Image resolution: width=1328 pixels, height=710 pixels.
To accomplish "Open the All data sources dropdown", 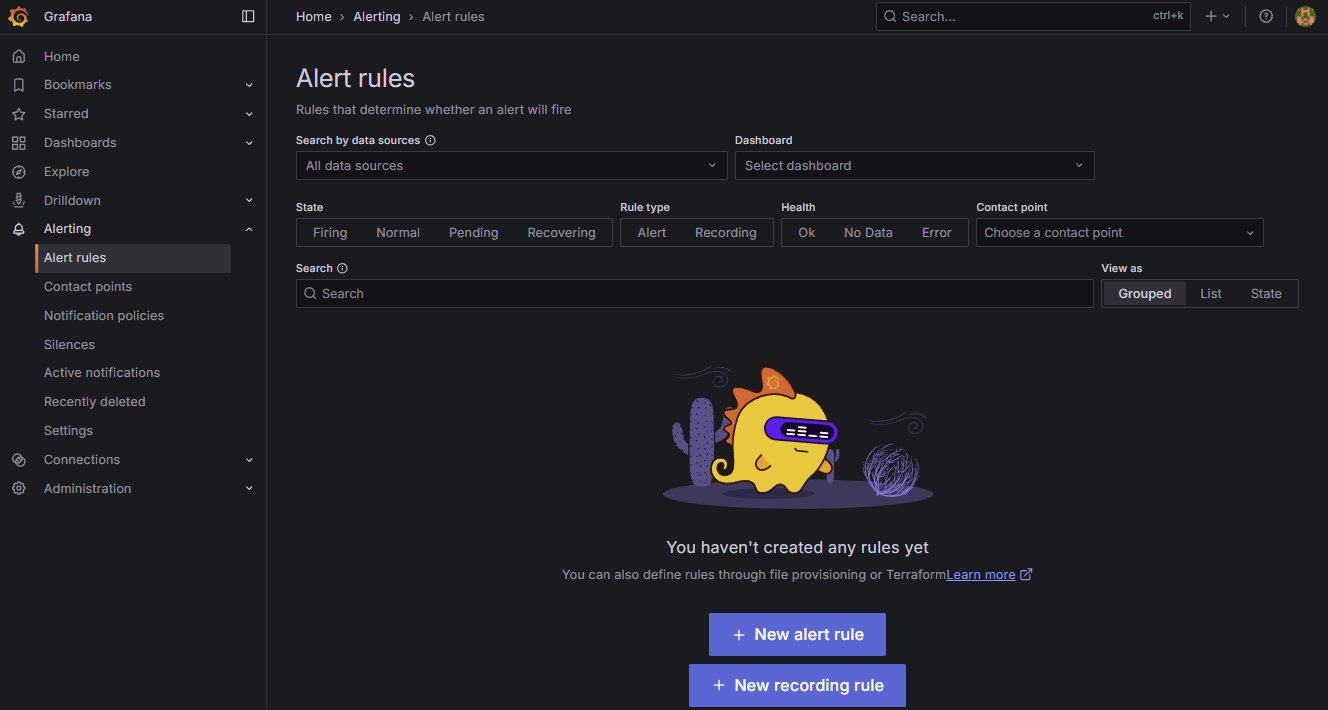I will pos(511,166).
